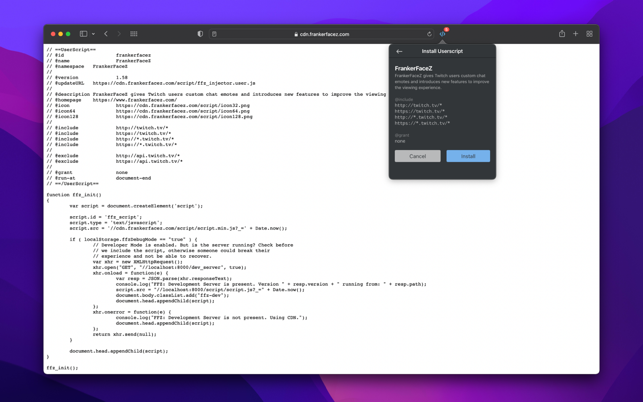This screenshot has width=643, height=402.
Task: Toggle the Safari sidebar
Action: point(83,34)
